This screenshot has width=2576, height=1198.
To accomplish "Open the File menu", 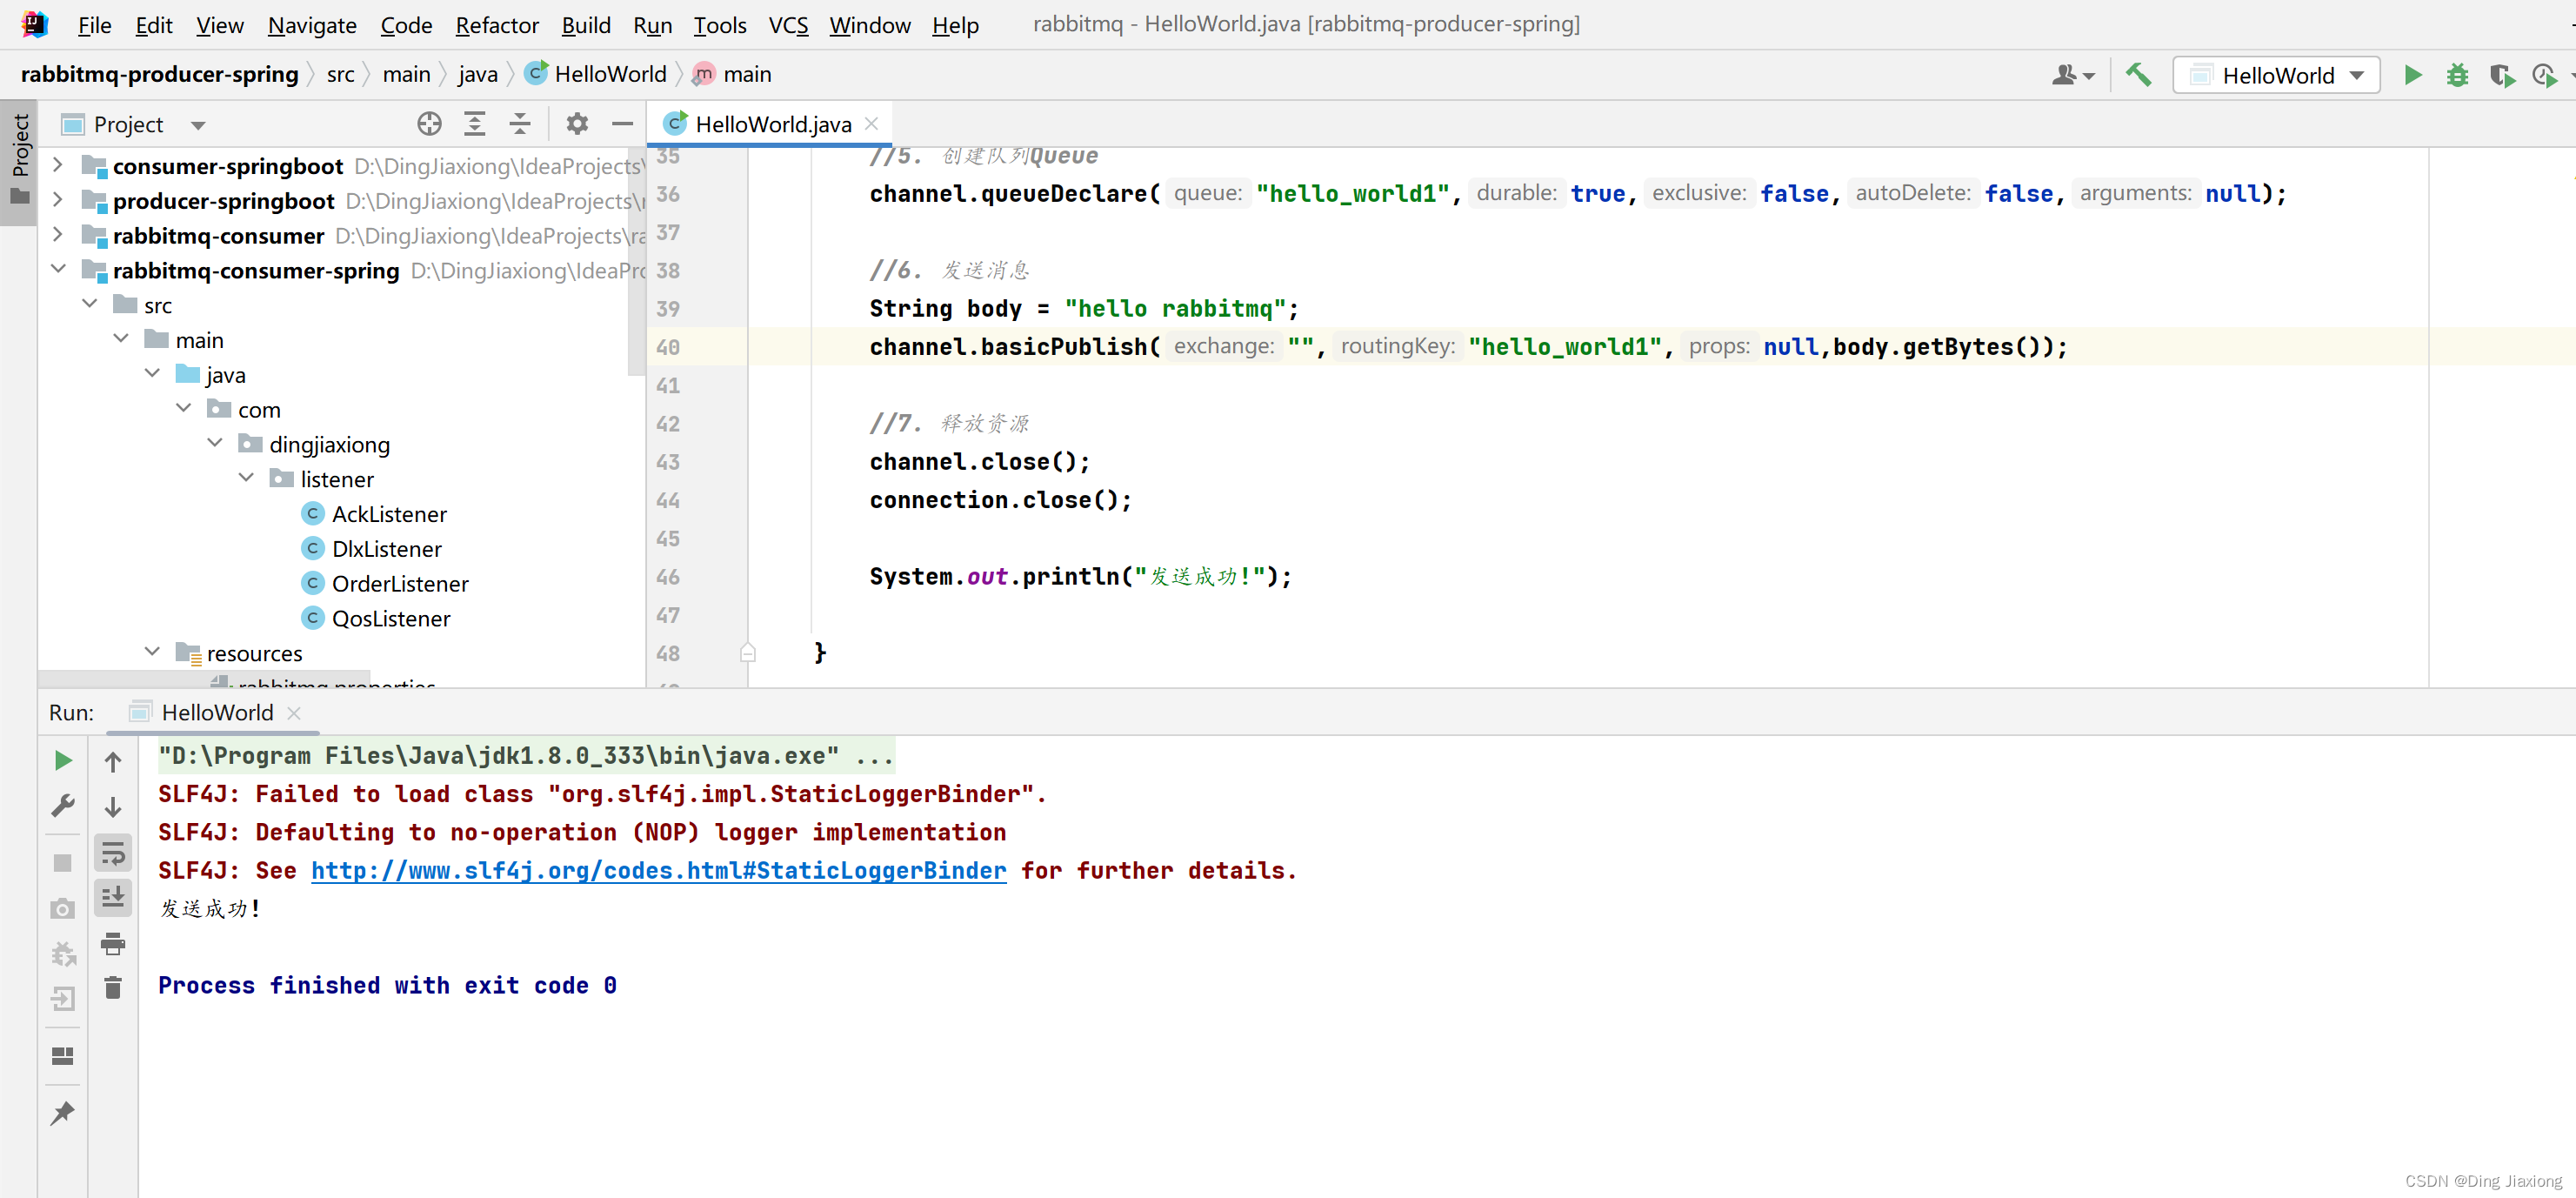I will [x=94, y=25].
